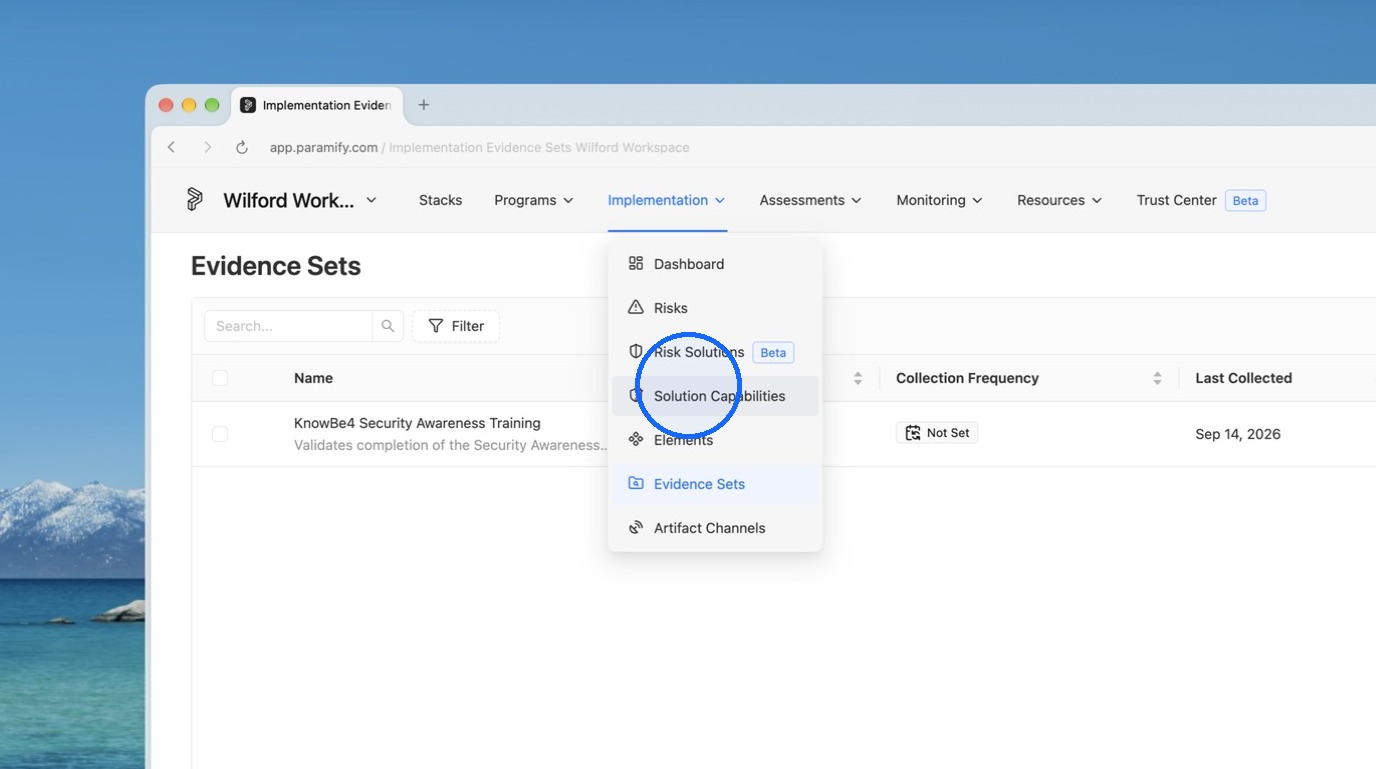This screenshot has height=769, width=1376.
Task: Open KnowBe4 Security Awareness Training evidence set
Action: 417,423
